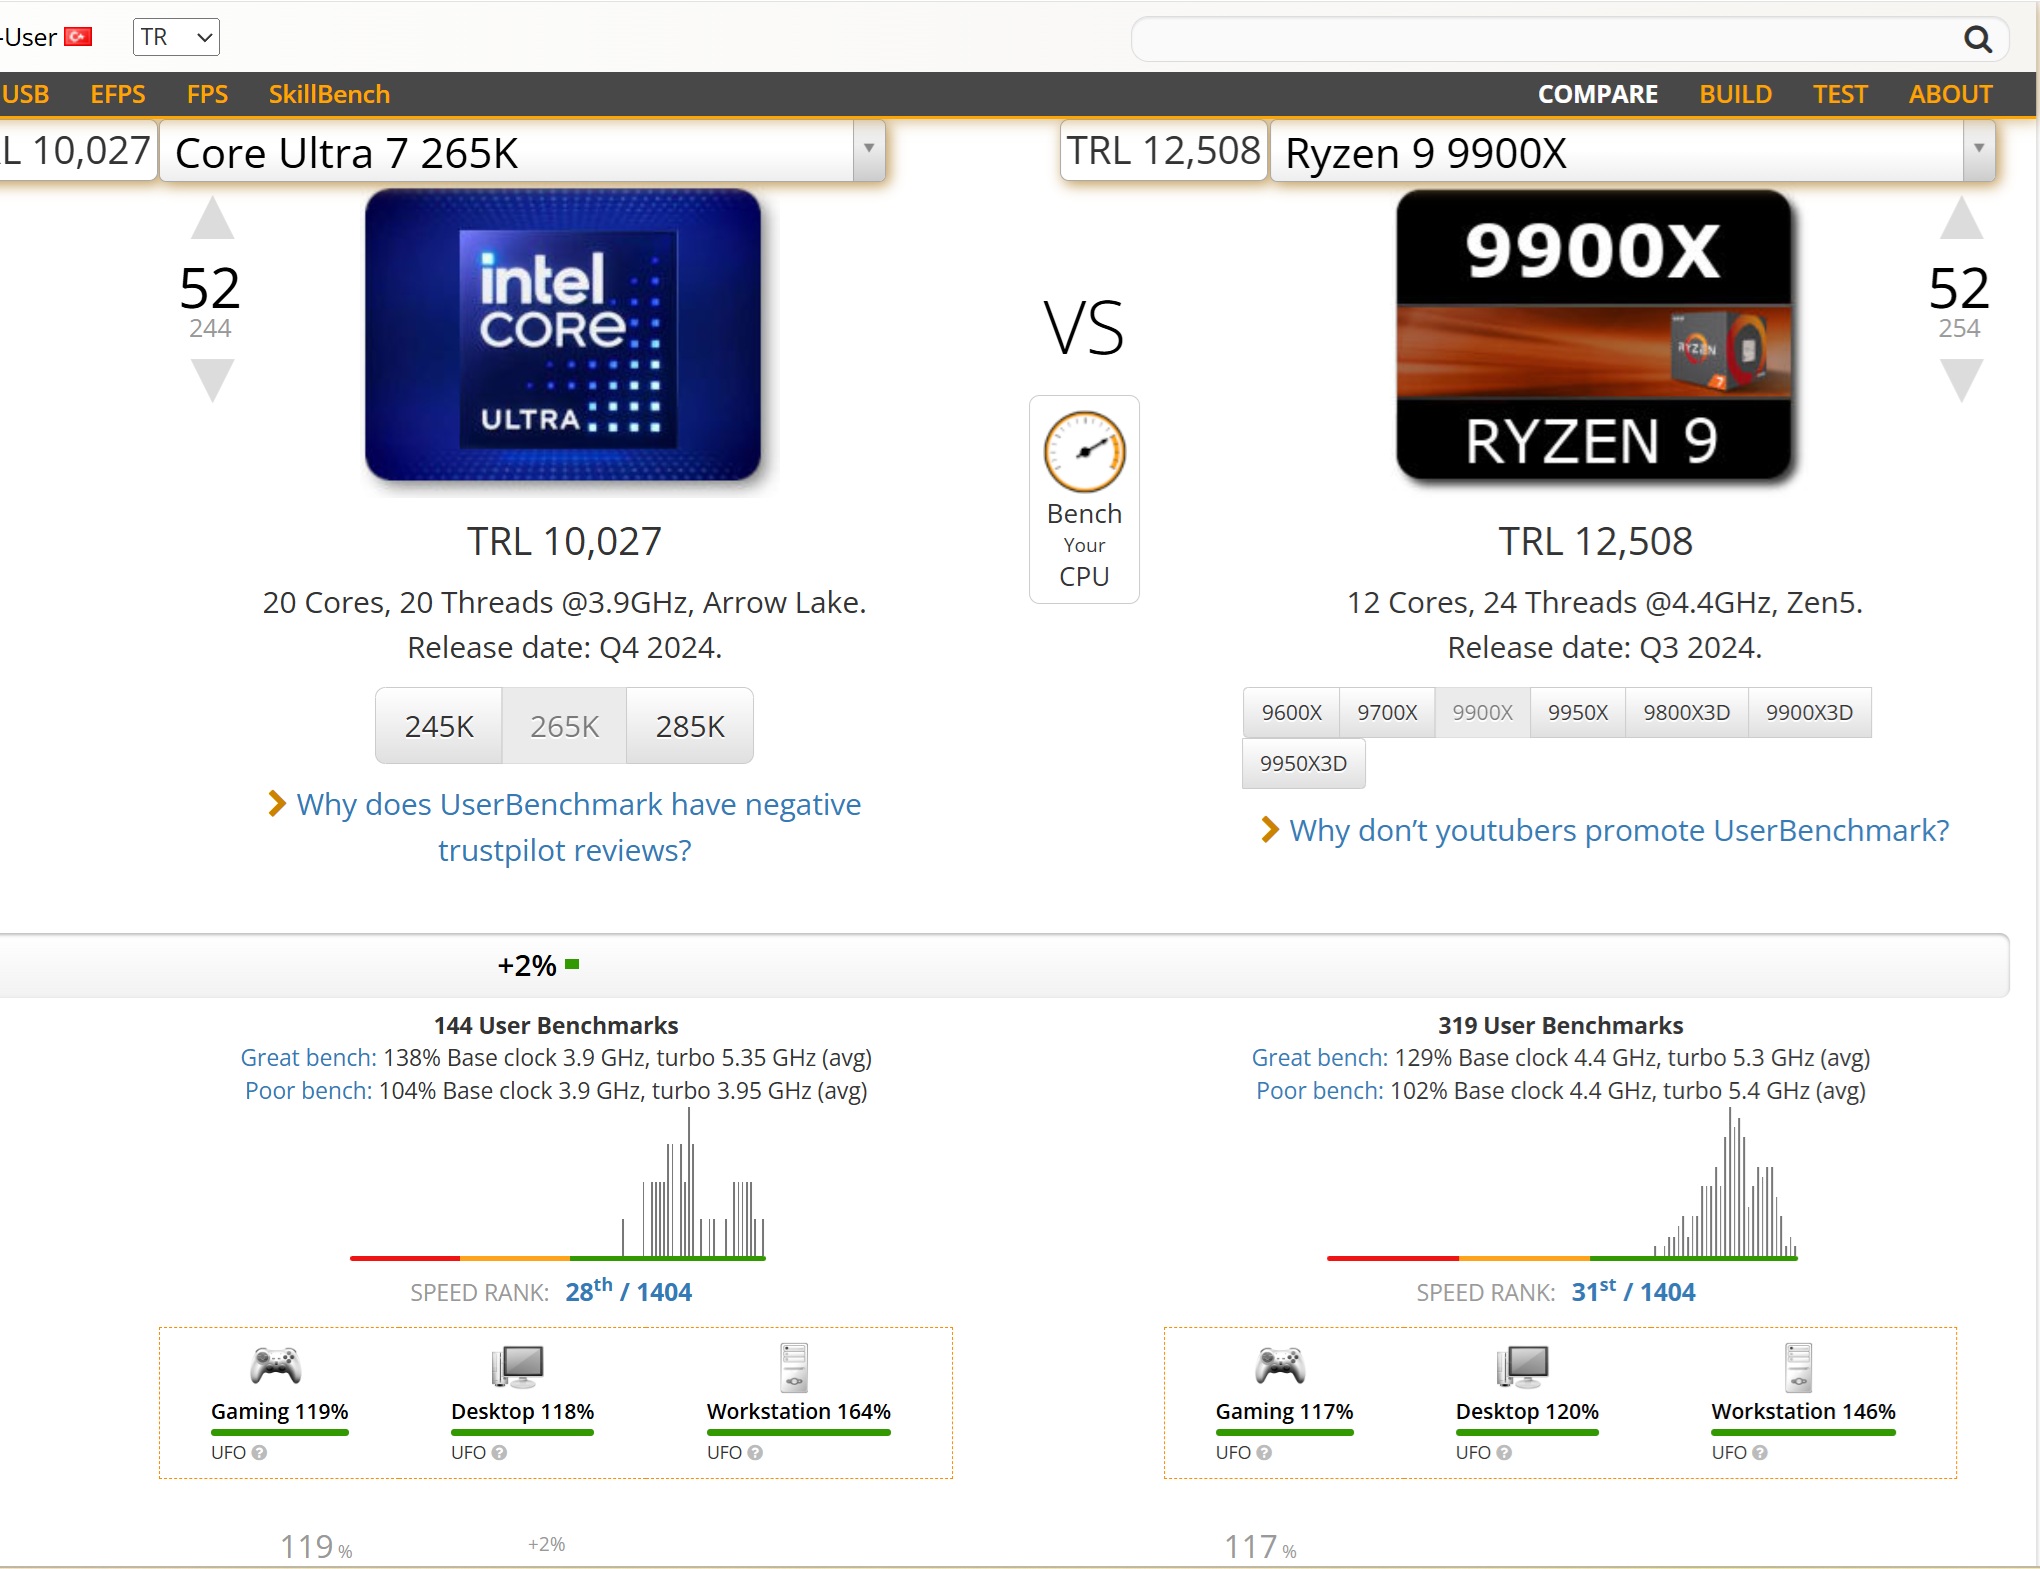This screenshot has height=1569, width=2040.
Task: Open the USB menu
Action: tap(25, 94)
